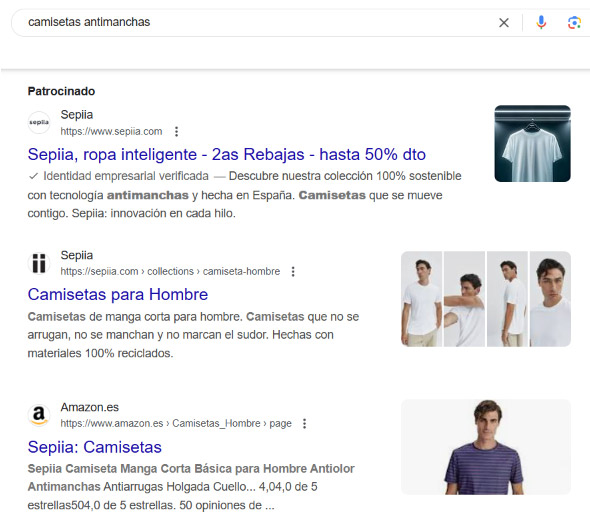The height and width of the screenshot is (528, 590).
Task: Open Google Lens image search icon
Action: click(x=574, y=23)
